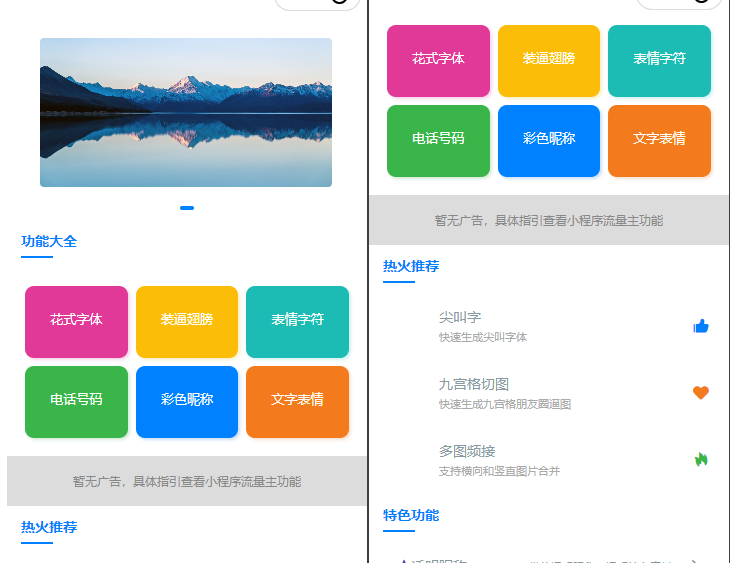Tap the green flame icon beside 多图频接

[x=701, y=460]
